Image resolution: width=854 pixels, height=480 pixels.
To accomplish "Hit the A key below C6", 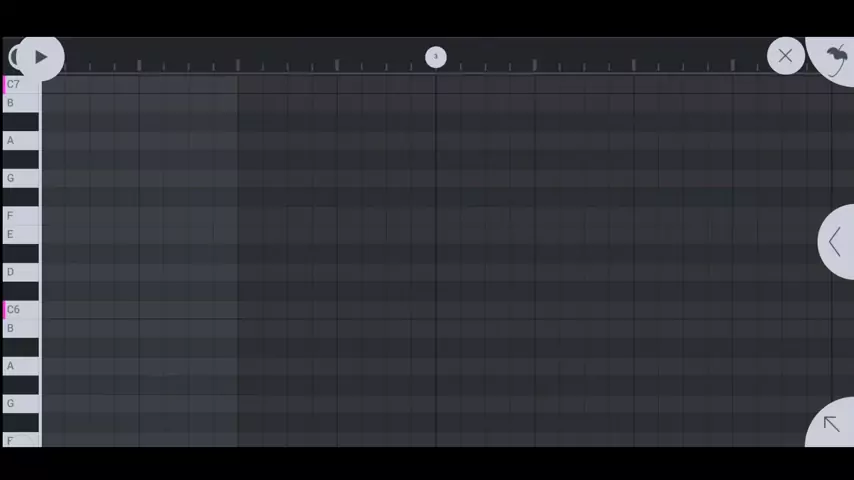I will click(20, 366).
